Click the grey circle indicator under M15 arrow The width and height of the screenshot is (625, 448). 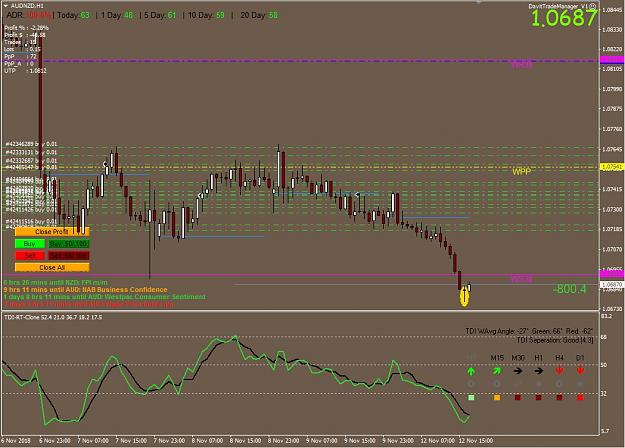(497, 384)
